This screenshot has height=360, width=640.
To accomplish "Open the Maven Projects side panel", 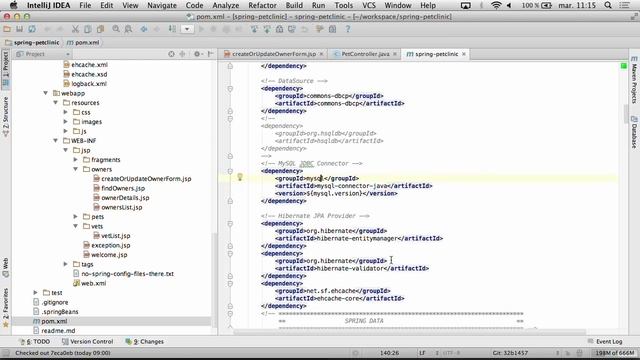I will [x=634, y=80].
